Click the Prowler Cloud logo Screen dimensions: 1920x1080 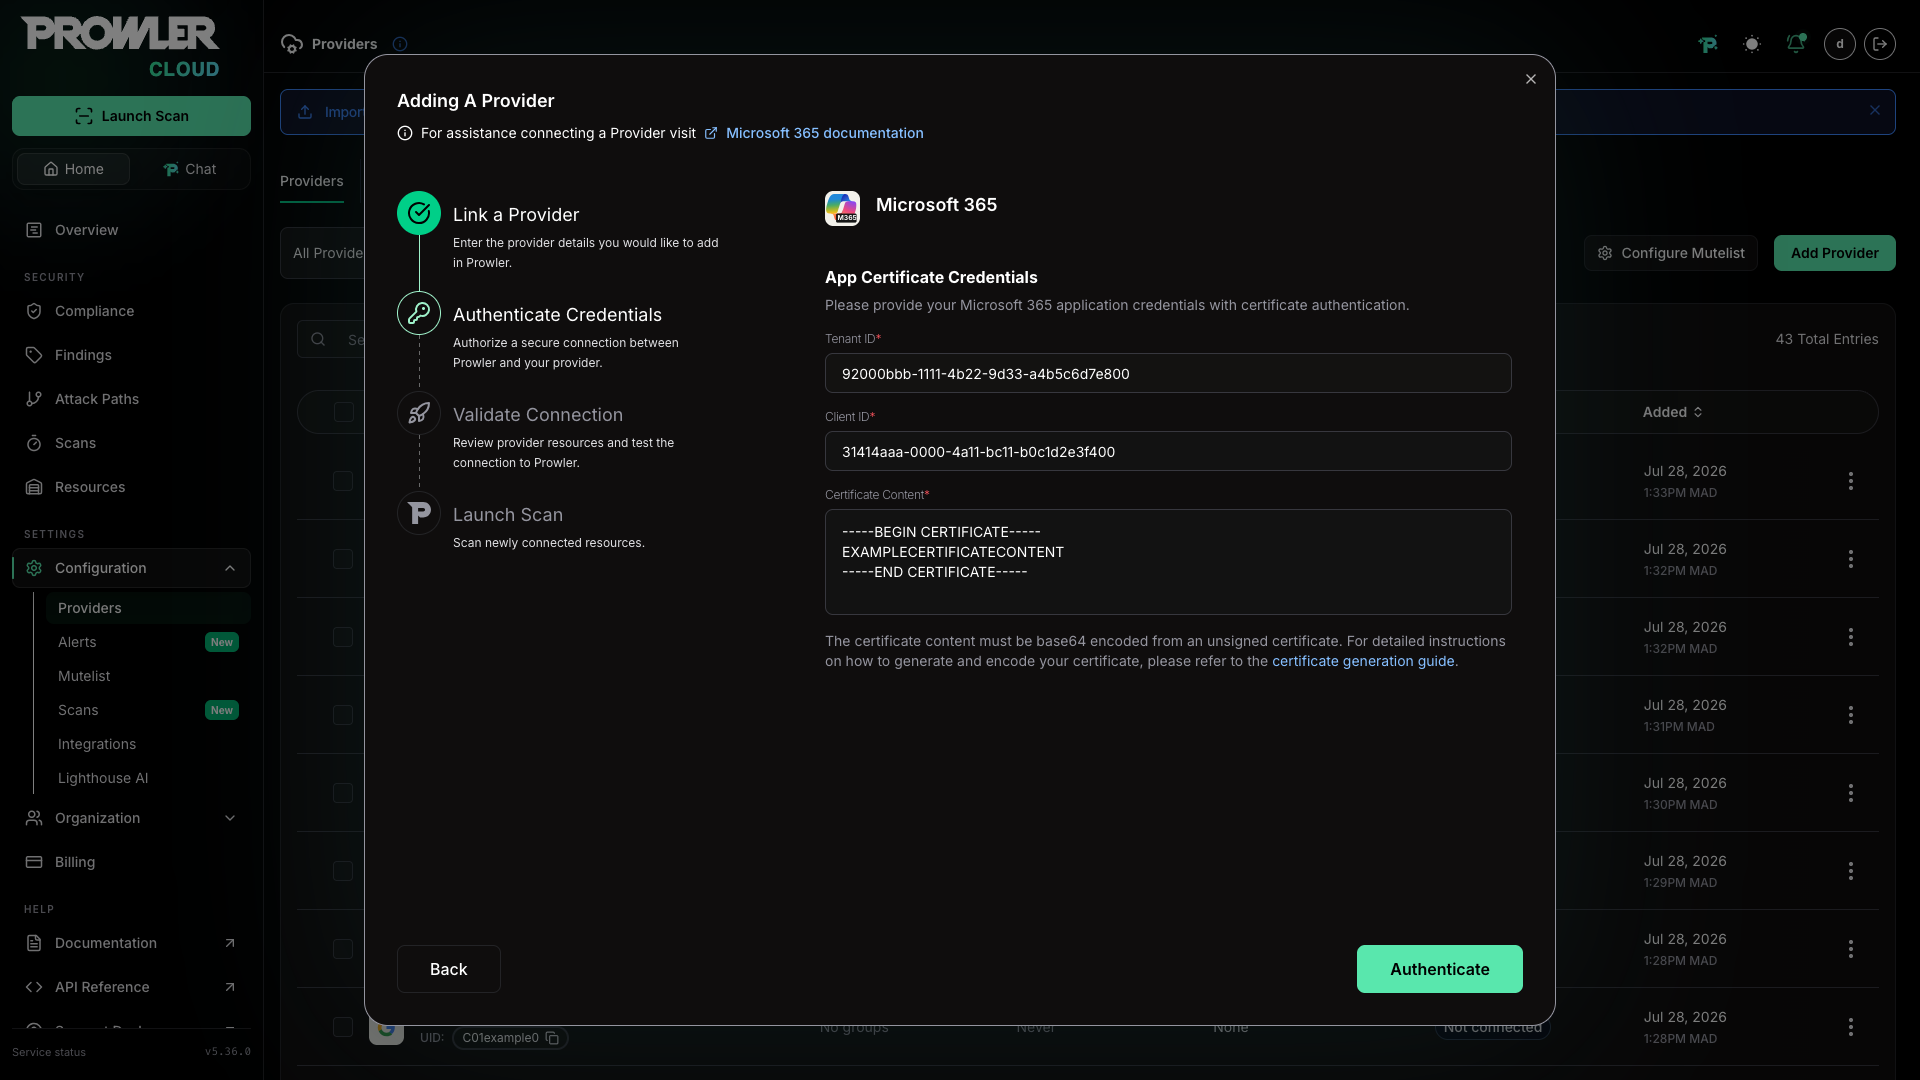tap(120, 47)
